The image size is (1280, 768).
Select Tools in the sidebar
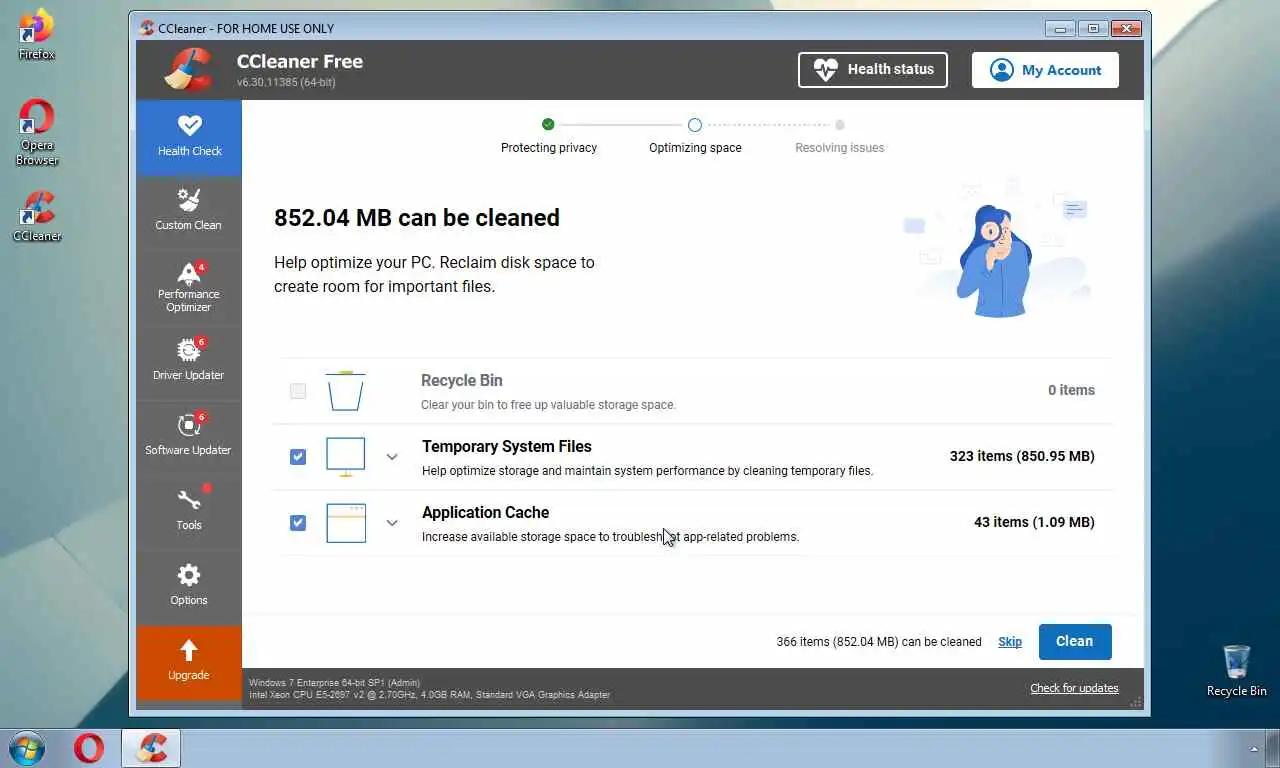tap(189, 512)
